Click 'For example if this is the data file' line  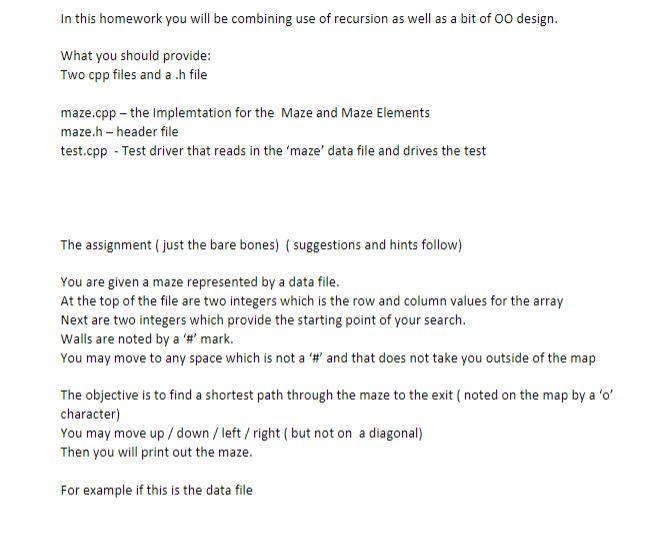coord(156,490)
